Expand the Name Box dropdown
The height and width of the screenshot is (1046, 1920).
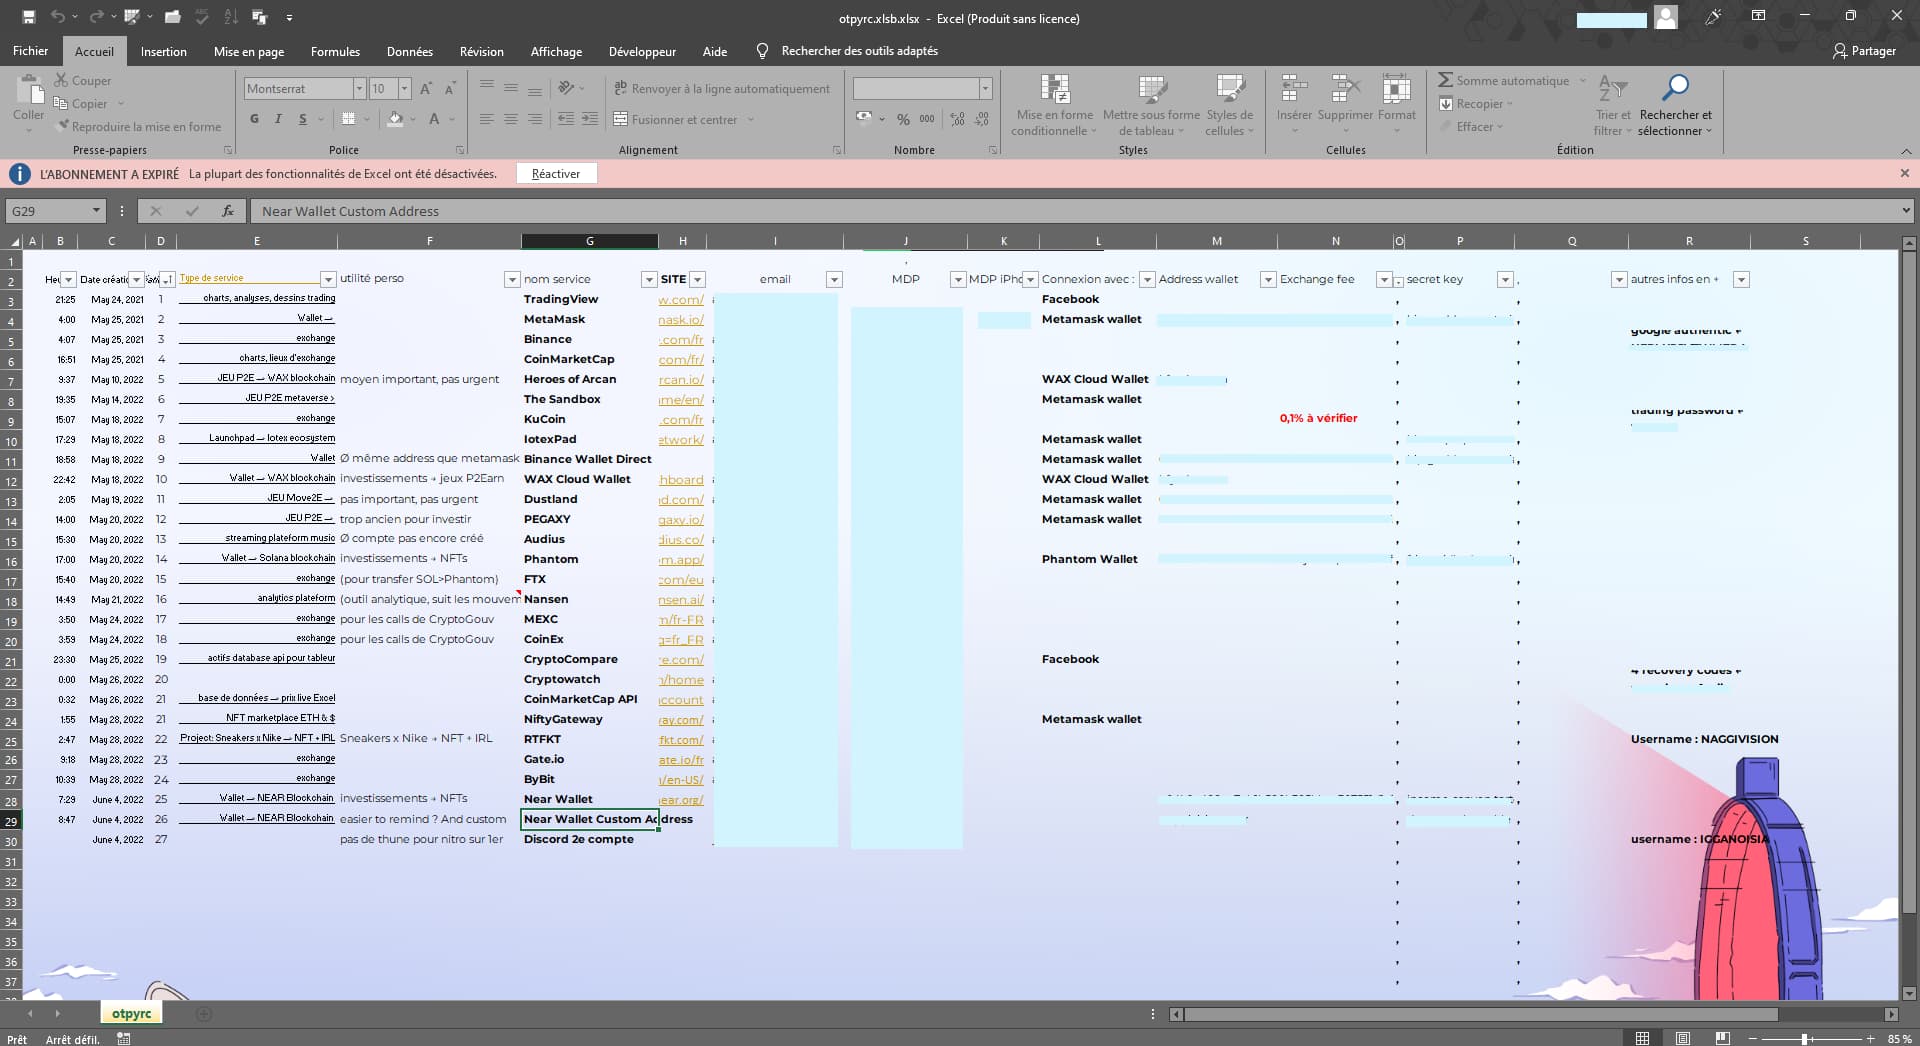96,211
